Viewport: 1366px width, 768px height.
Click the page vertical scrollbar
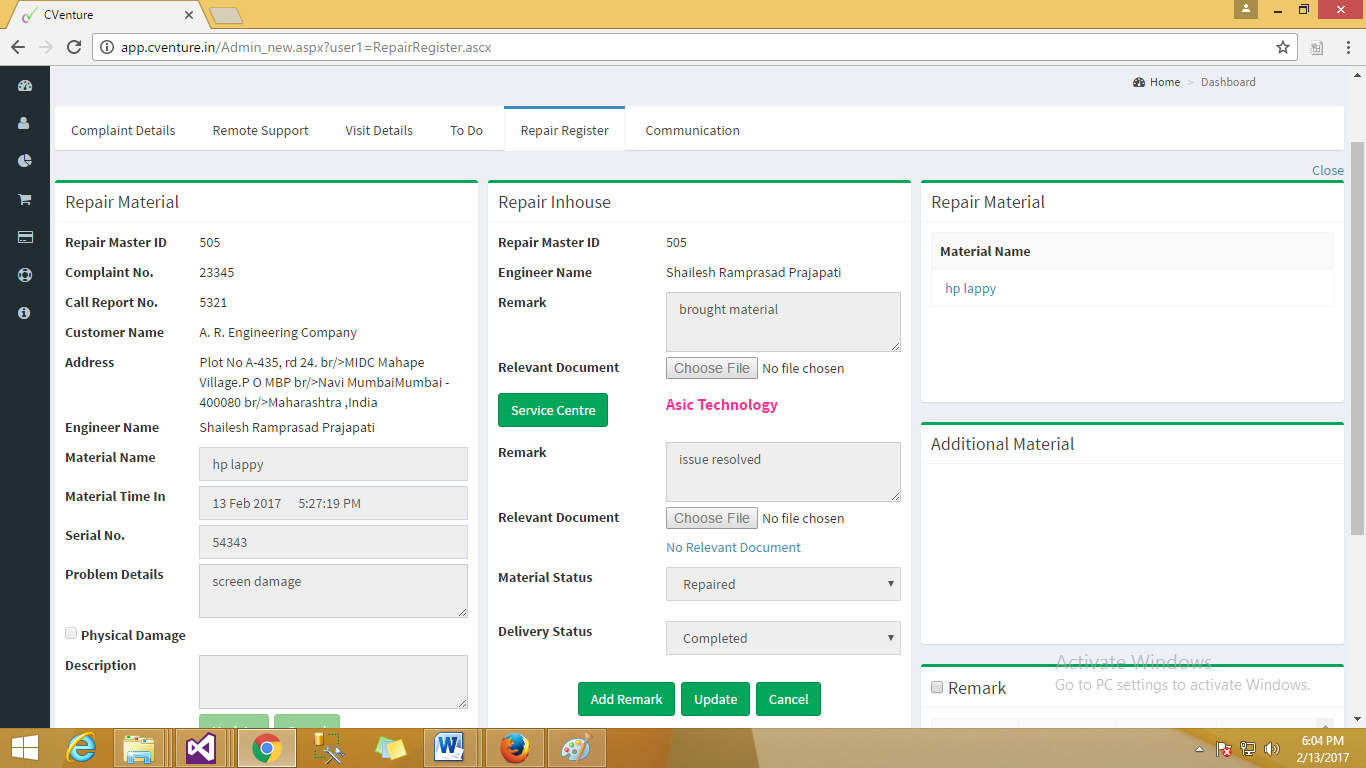pos(1357,340)
